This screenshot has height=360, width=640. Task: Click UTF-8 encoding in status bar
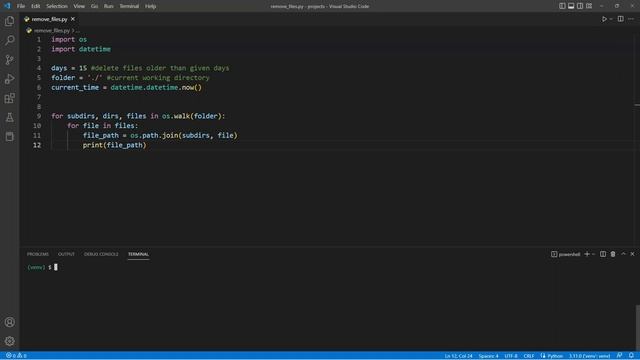[511, 356]
